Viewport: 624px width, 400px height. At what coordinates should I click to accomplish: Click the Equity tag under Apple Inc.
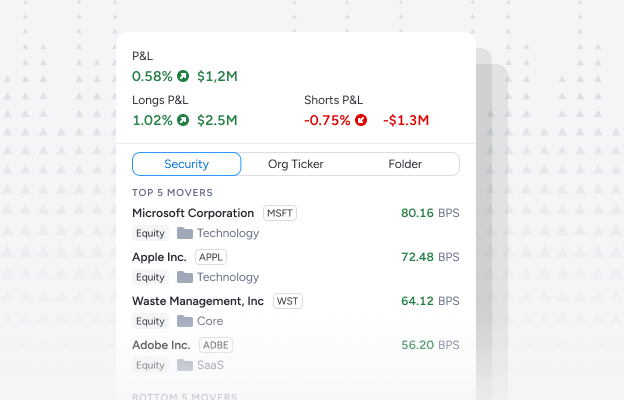[x=150, y=277]
